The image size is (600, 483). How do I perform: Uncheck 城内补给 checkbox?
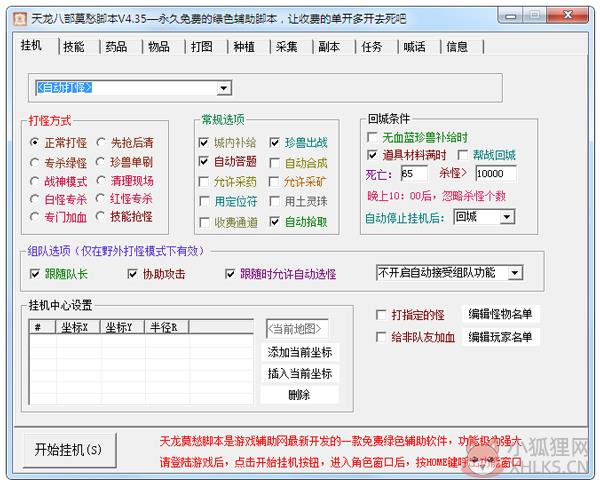click(204, 143)
